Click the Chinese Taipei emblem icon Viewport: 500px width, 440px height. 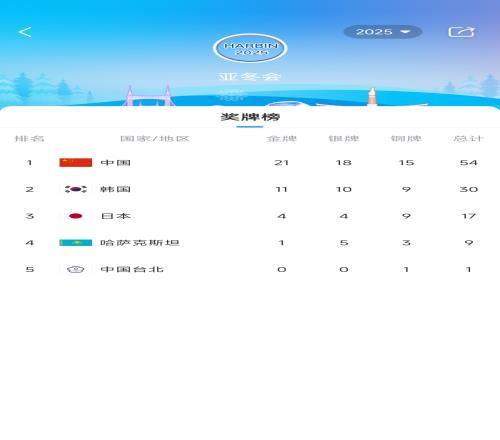[x=76, y=269]
